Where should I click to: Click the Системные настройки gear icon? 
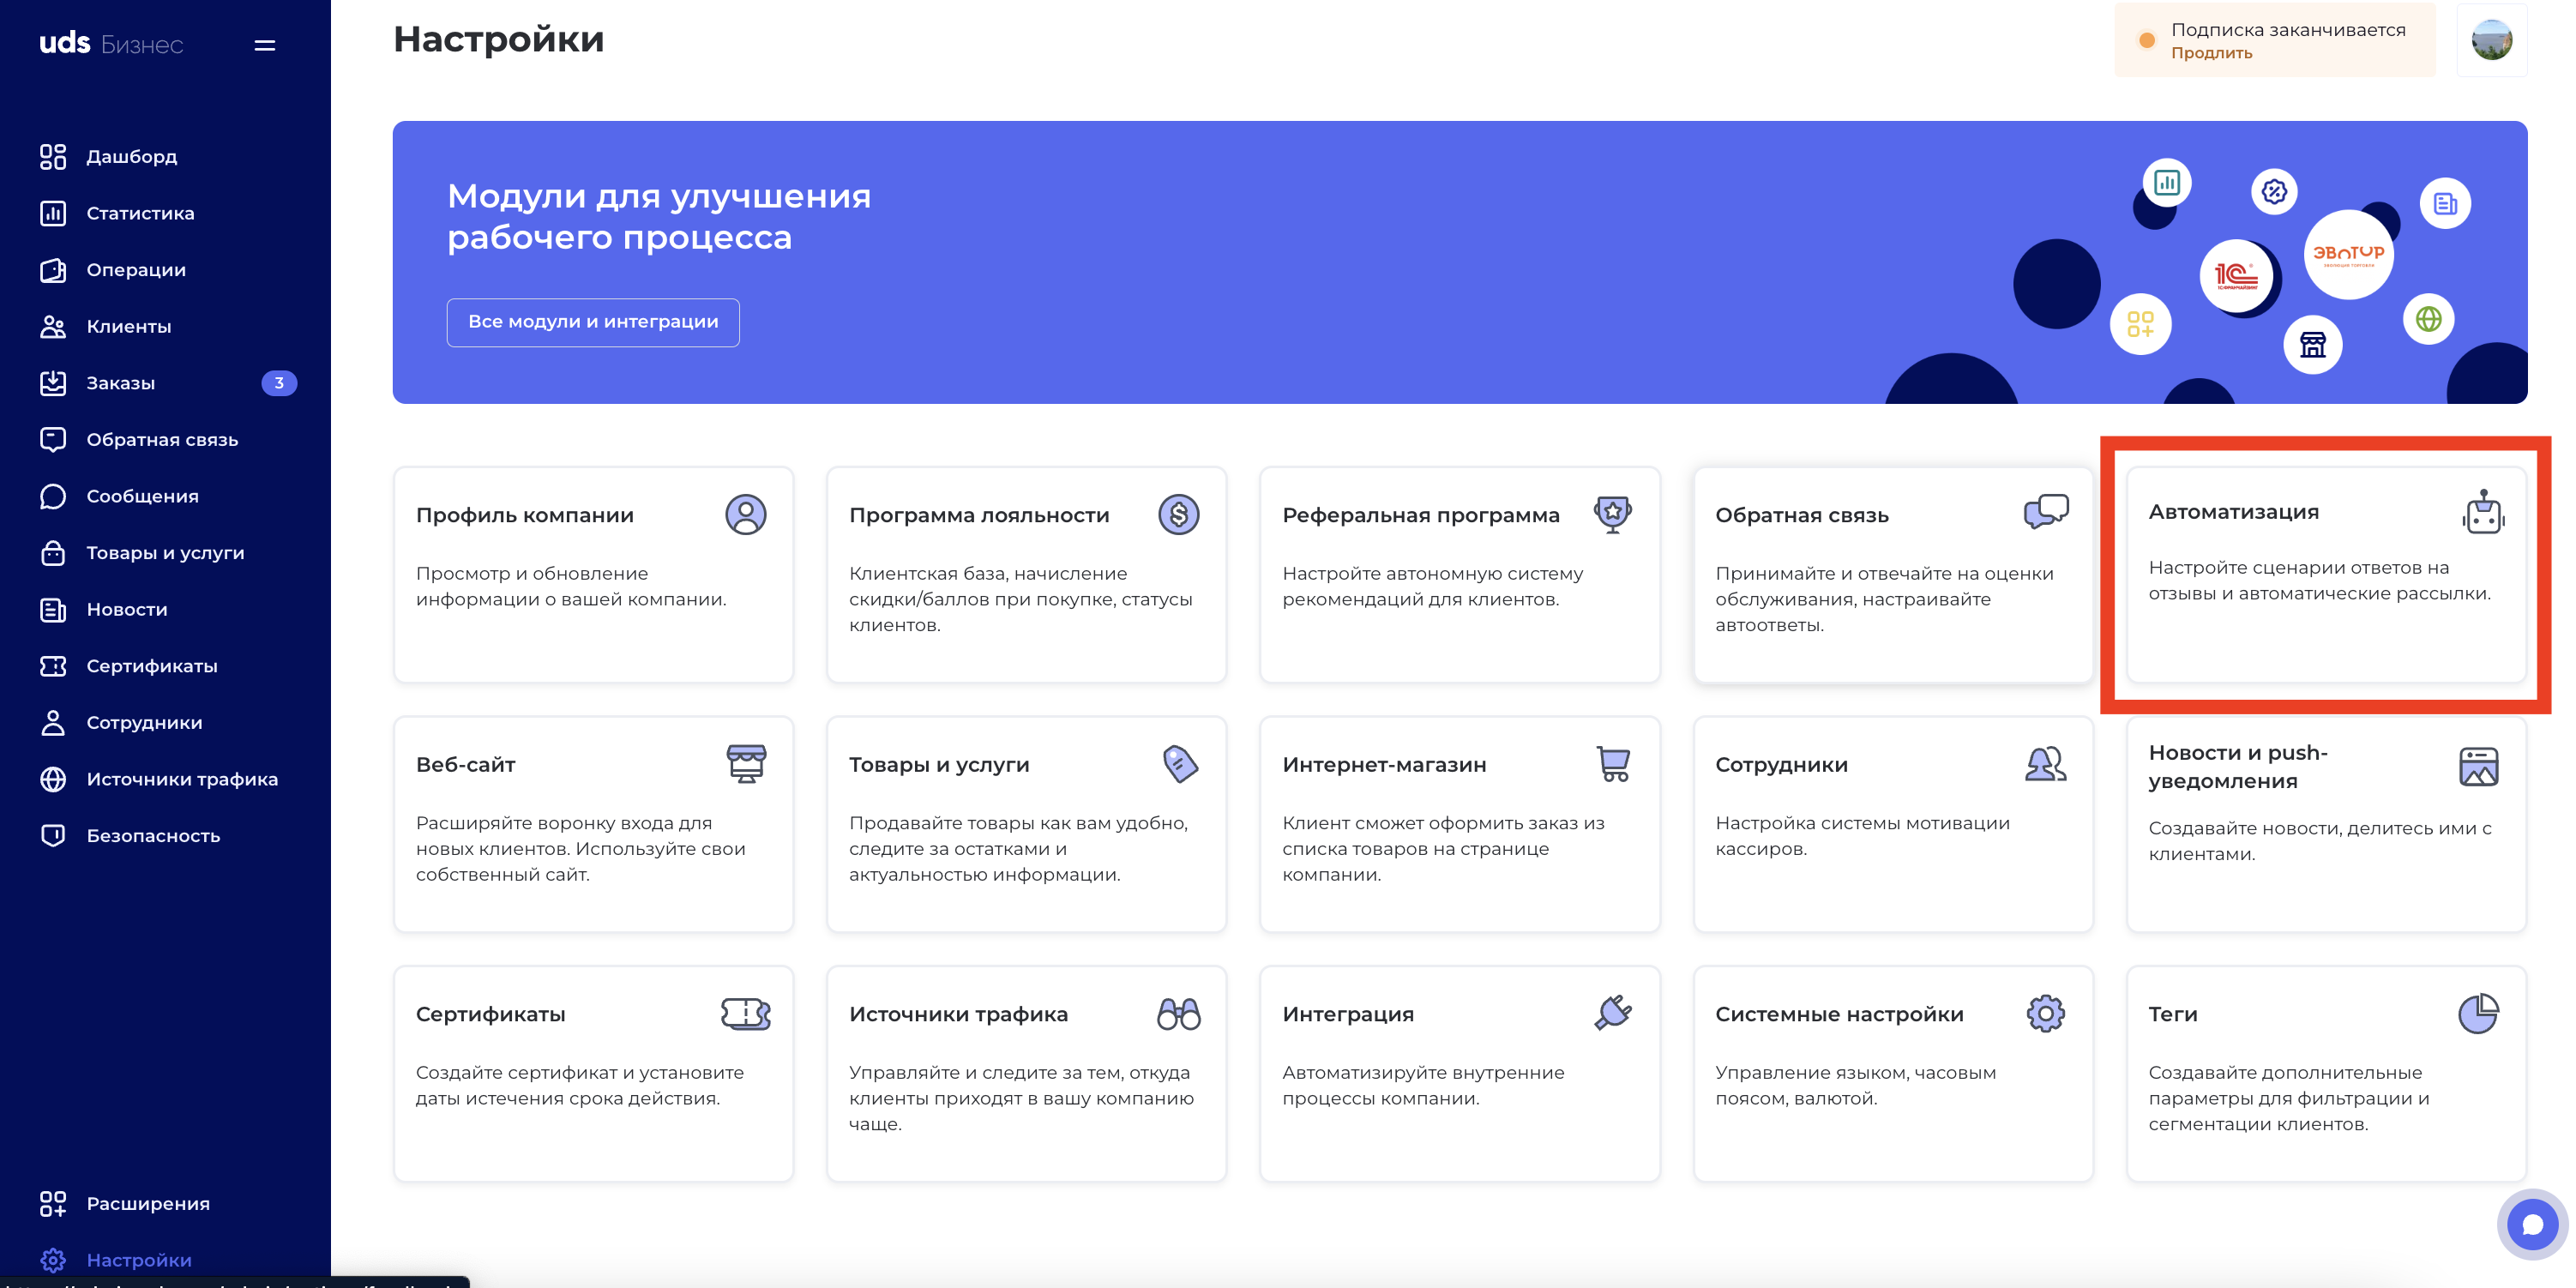[x=2045, y=1014]
